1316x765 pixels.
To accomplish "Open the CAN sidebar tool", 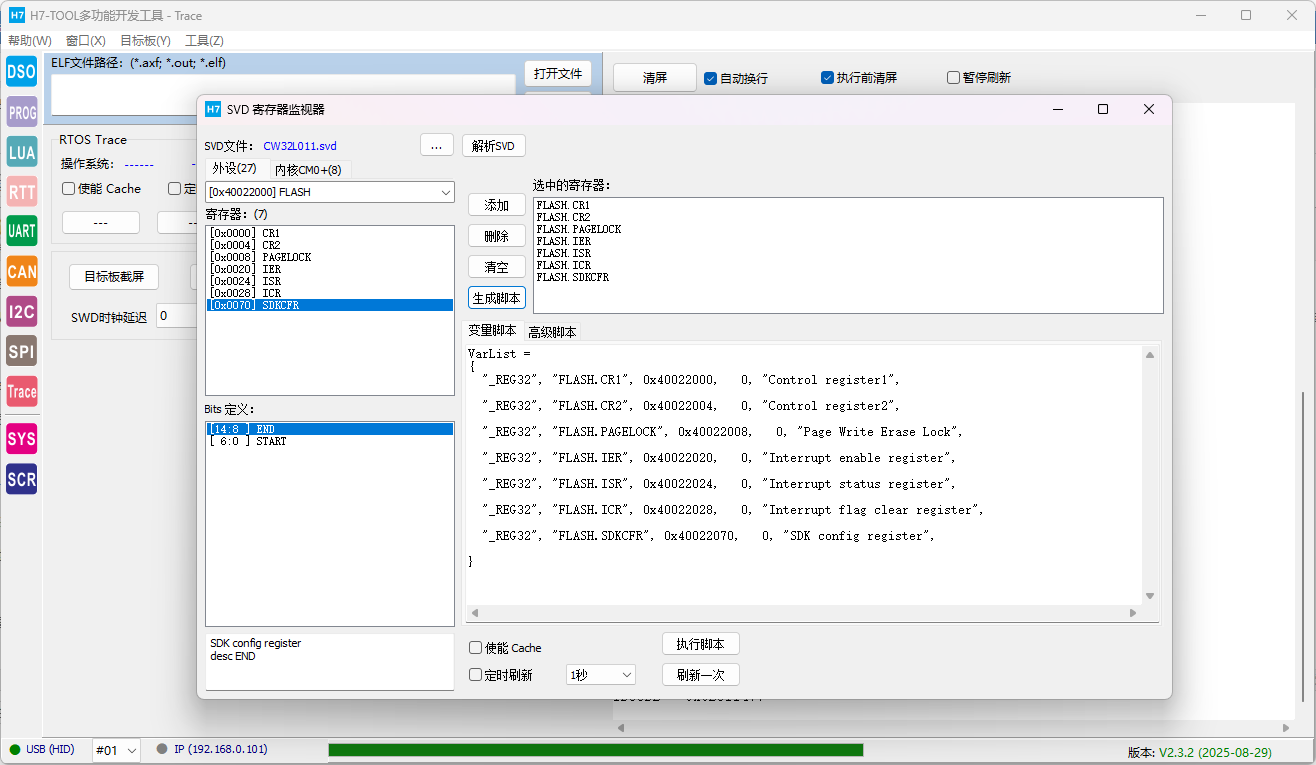I will [x=21, y=271].
